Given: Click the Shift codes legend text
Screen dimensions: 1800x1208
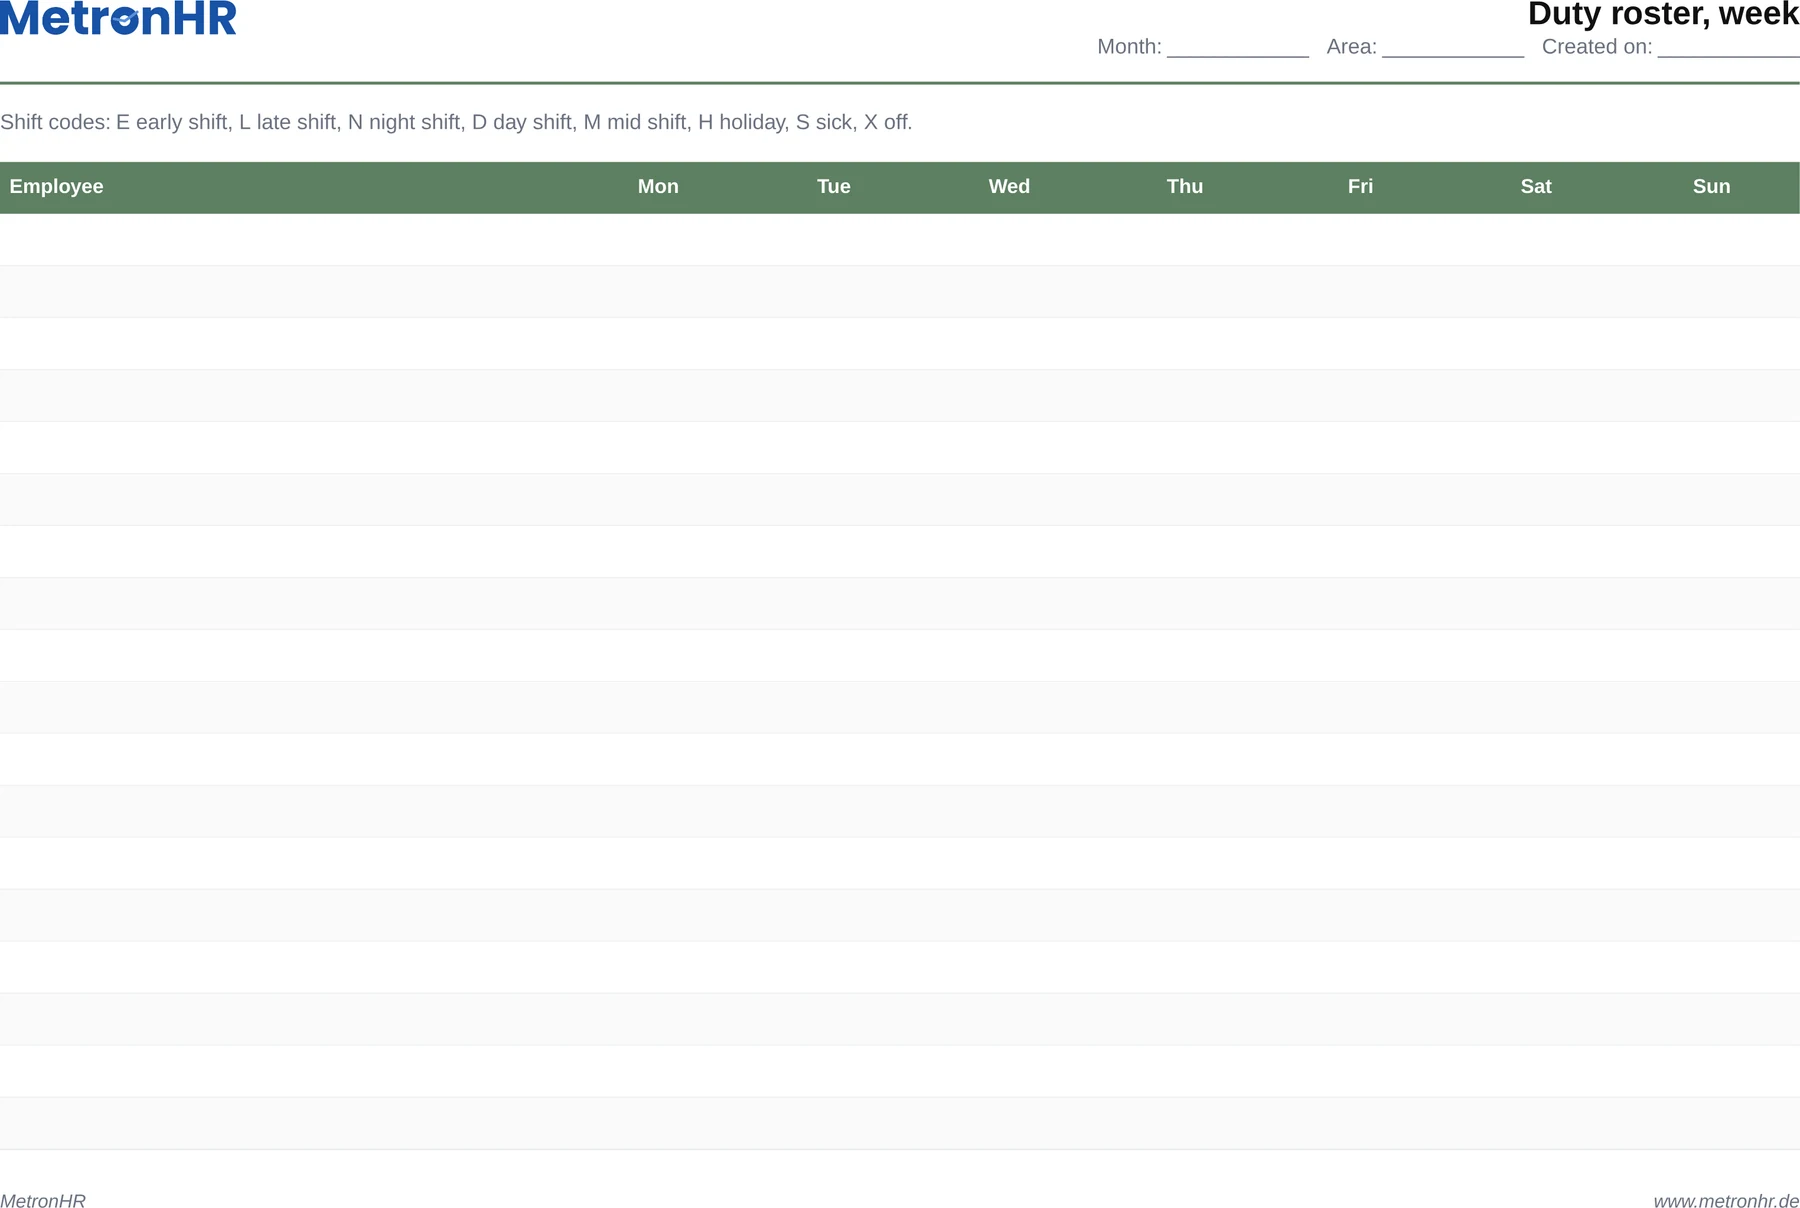Looking at the screenshot, I should pos(456,123).
